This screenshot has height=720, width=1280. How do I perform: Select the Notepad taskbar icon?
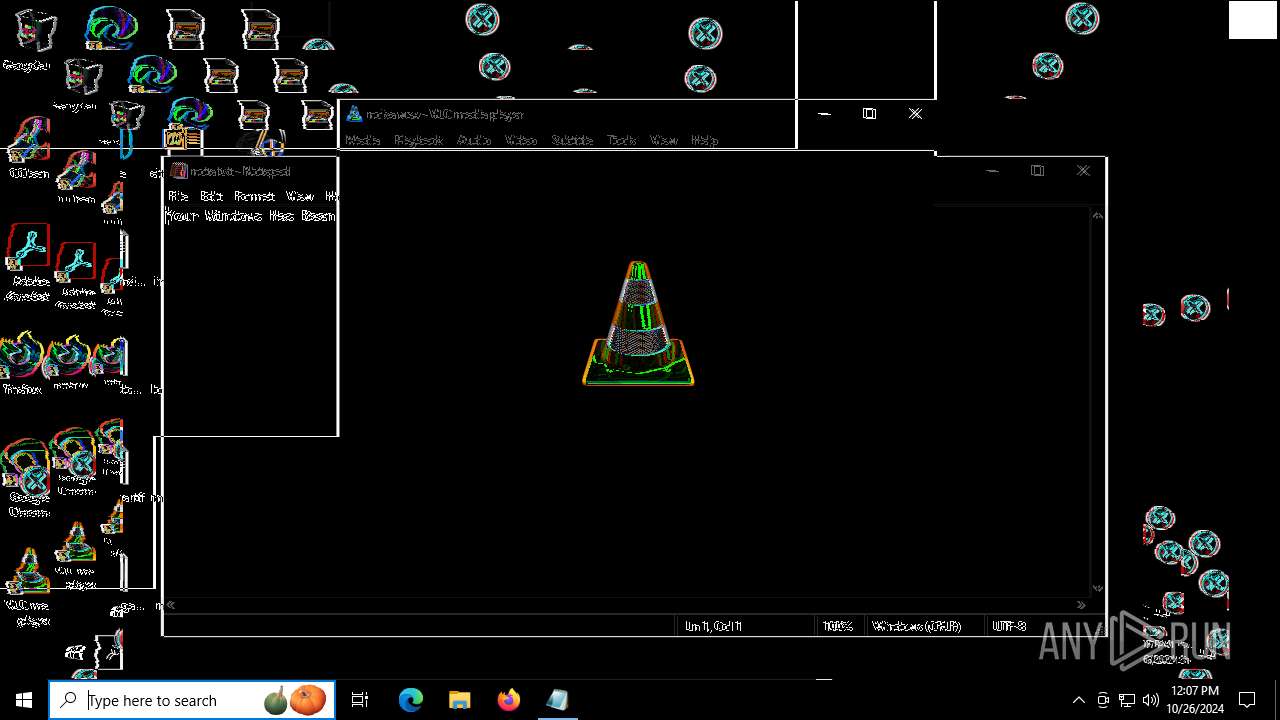(557, 700)
